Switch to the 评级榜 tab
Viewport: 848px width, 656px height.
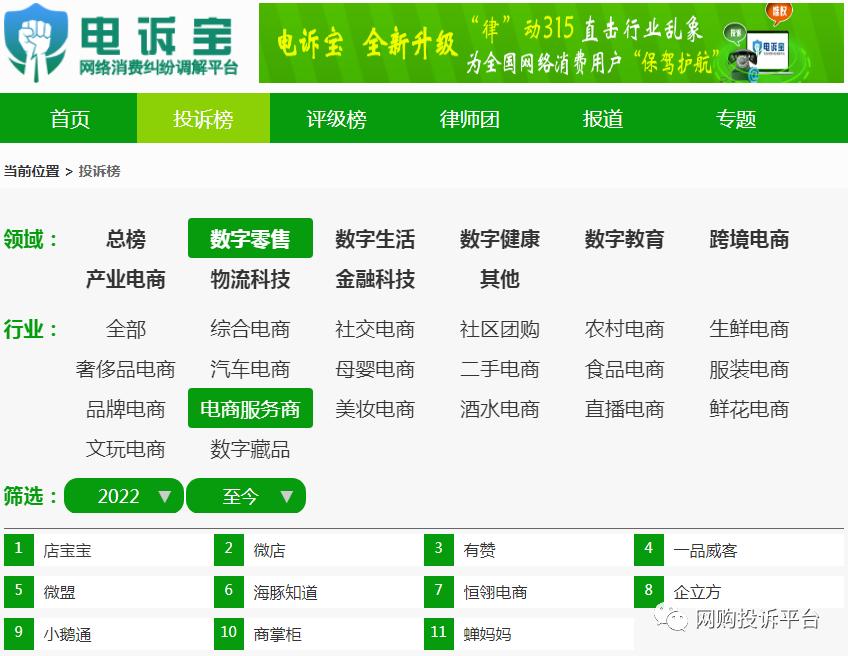(335, 119)
